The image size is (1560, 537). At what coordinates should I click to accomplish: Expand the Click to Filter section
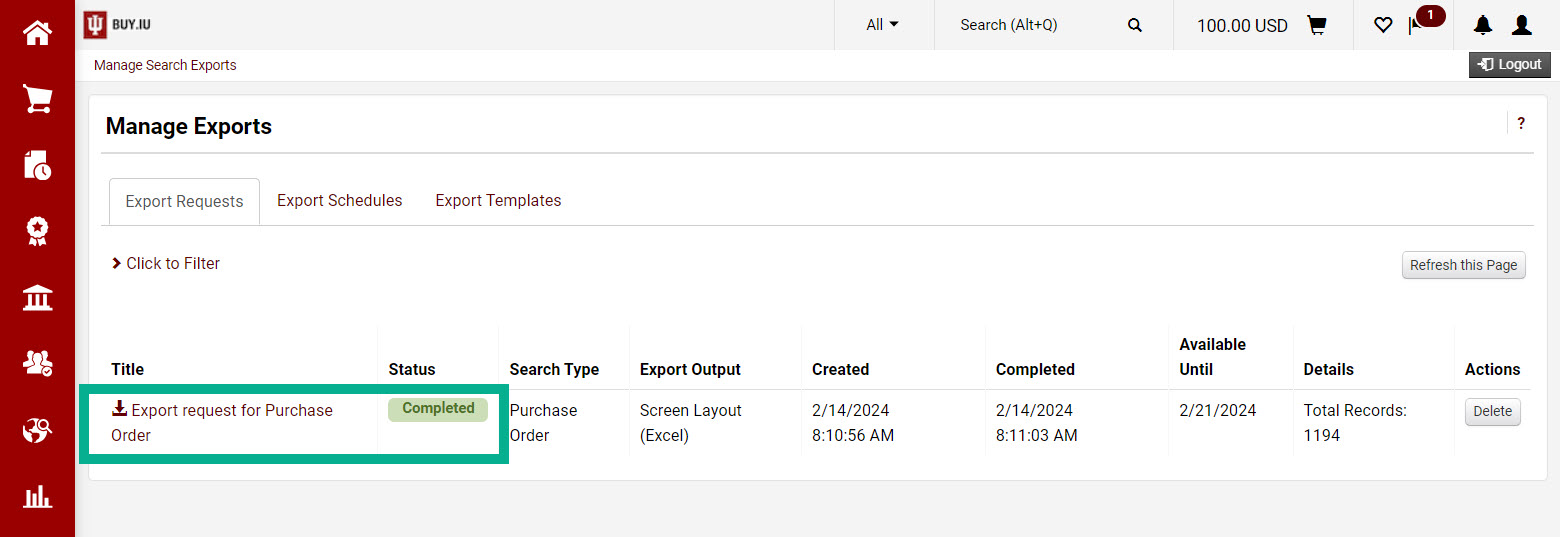tap(166, 263)
